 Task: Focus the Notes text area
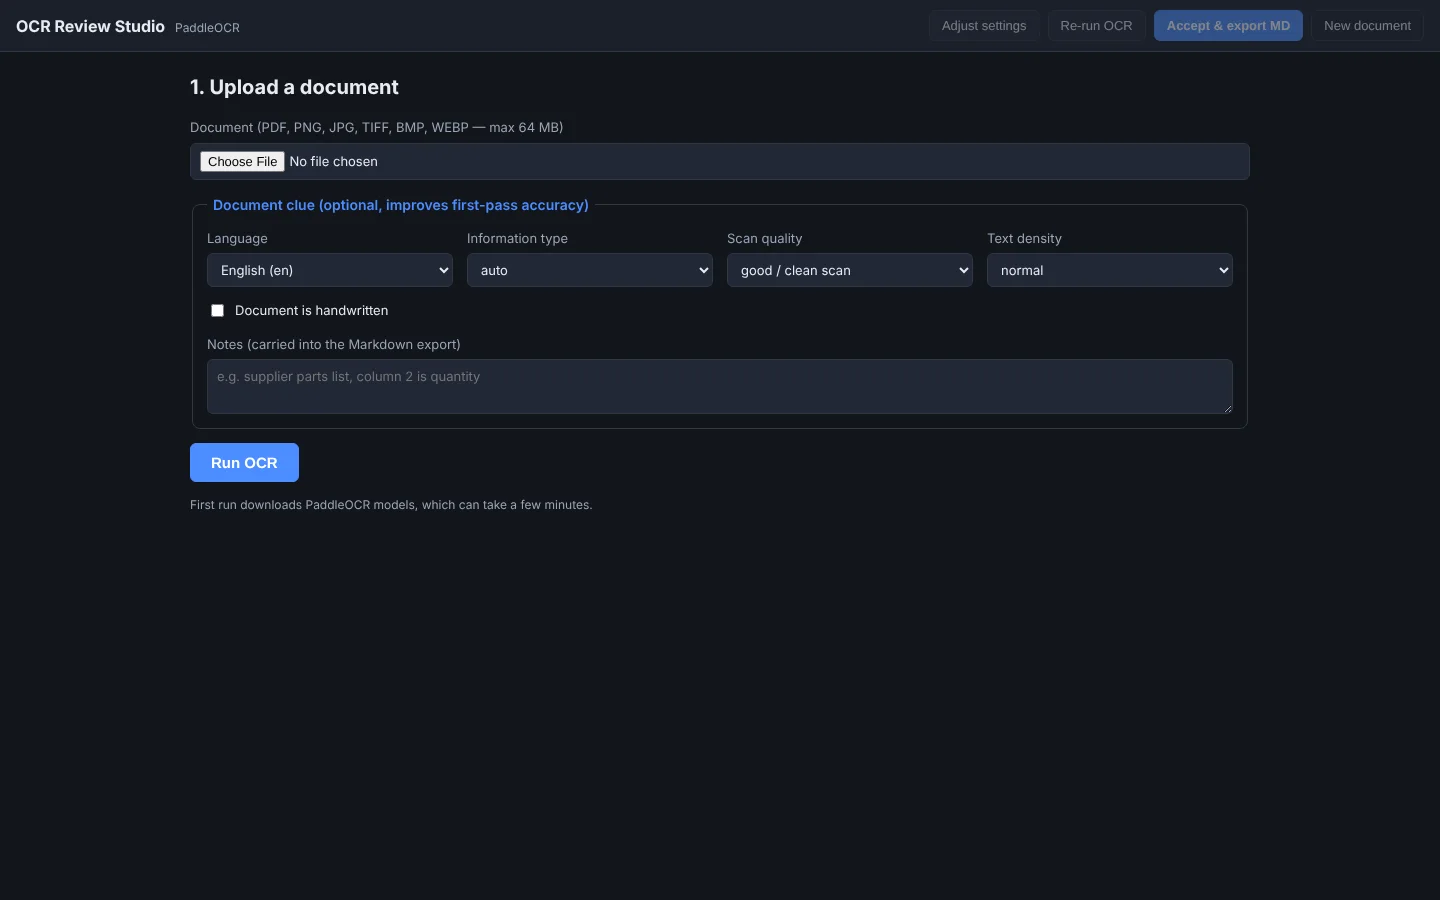[x=720, y=386]
